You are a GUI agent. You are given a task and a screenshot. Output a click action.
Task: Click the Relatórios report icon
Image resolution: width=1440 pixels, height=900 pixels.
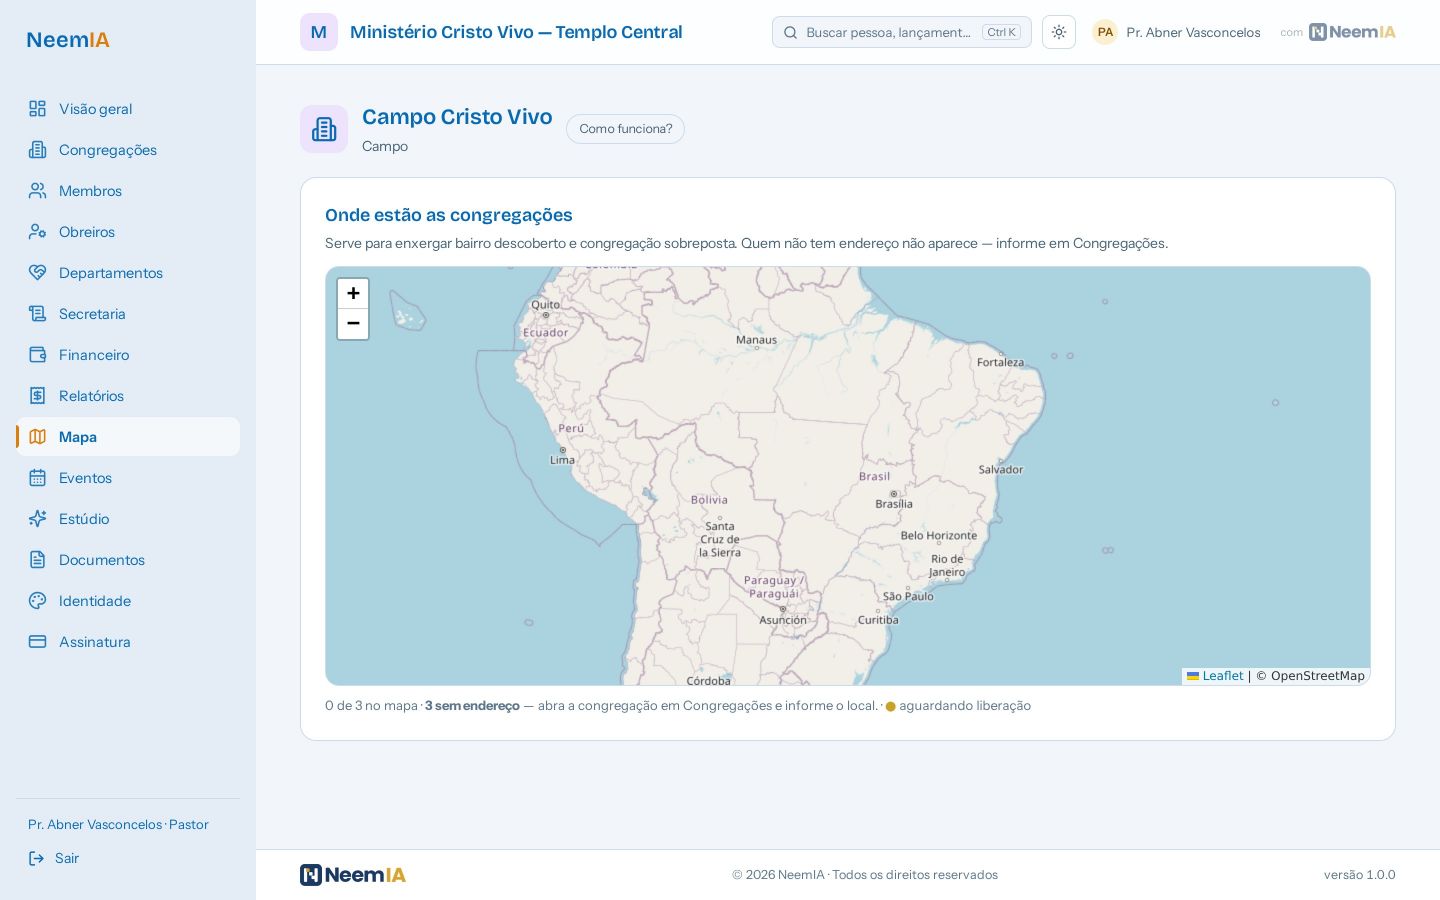(x=37, y=396)
